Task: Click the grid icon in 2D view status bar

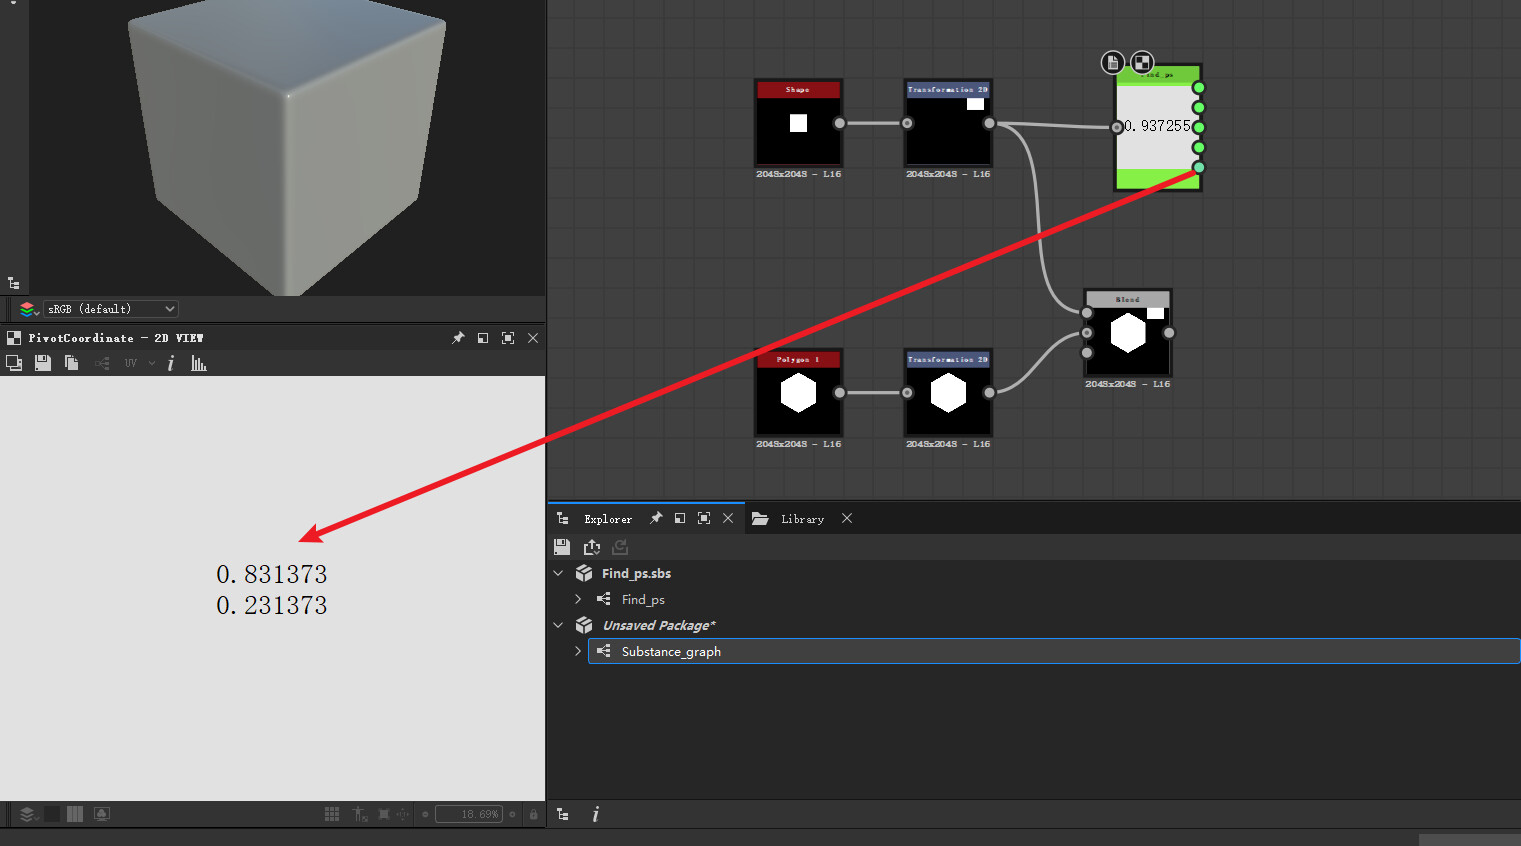Action: point(331,814)
